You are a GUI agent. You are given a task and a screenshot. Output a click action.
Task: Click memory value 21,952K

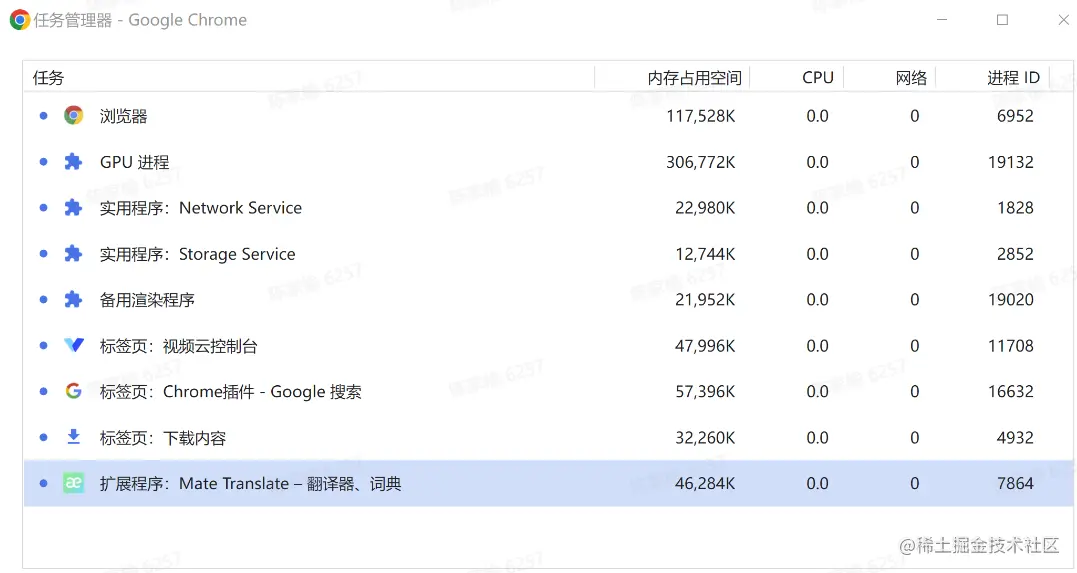pos(705,300)
